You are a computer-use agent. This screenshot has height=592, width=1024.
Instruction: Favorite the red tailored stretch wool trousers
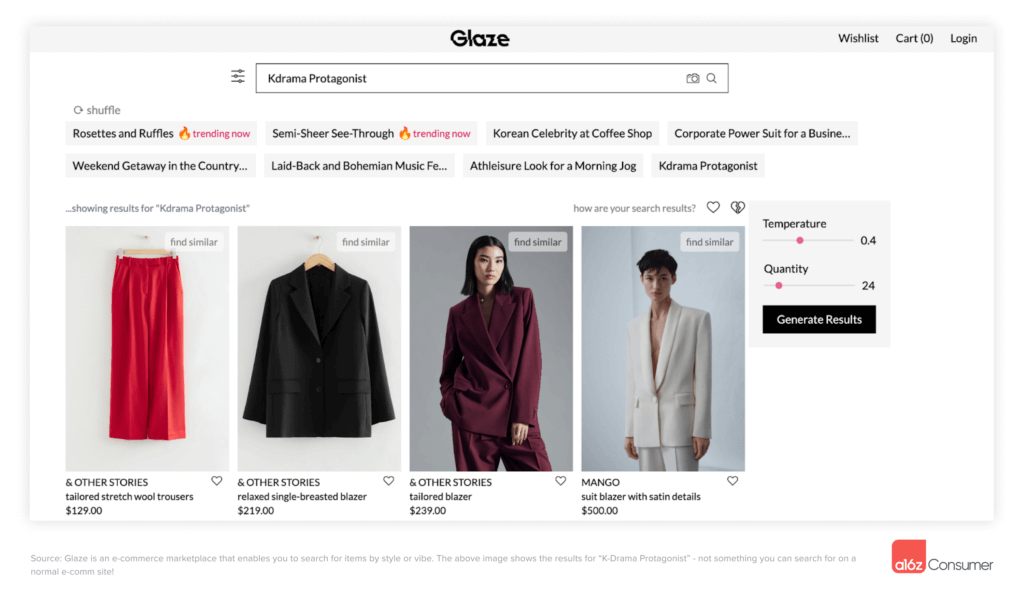[216, 480]
